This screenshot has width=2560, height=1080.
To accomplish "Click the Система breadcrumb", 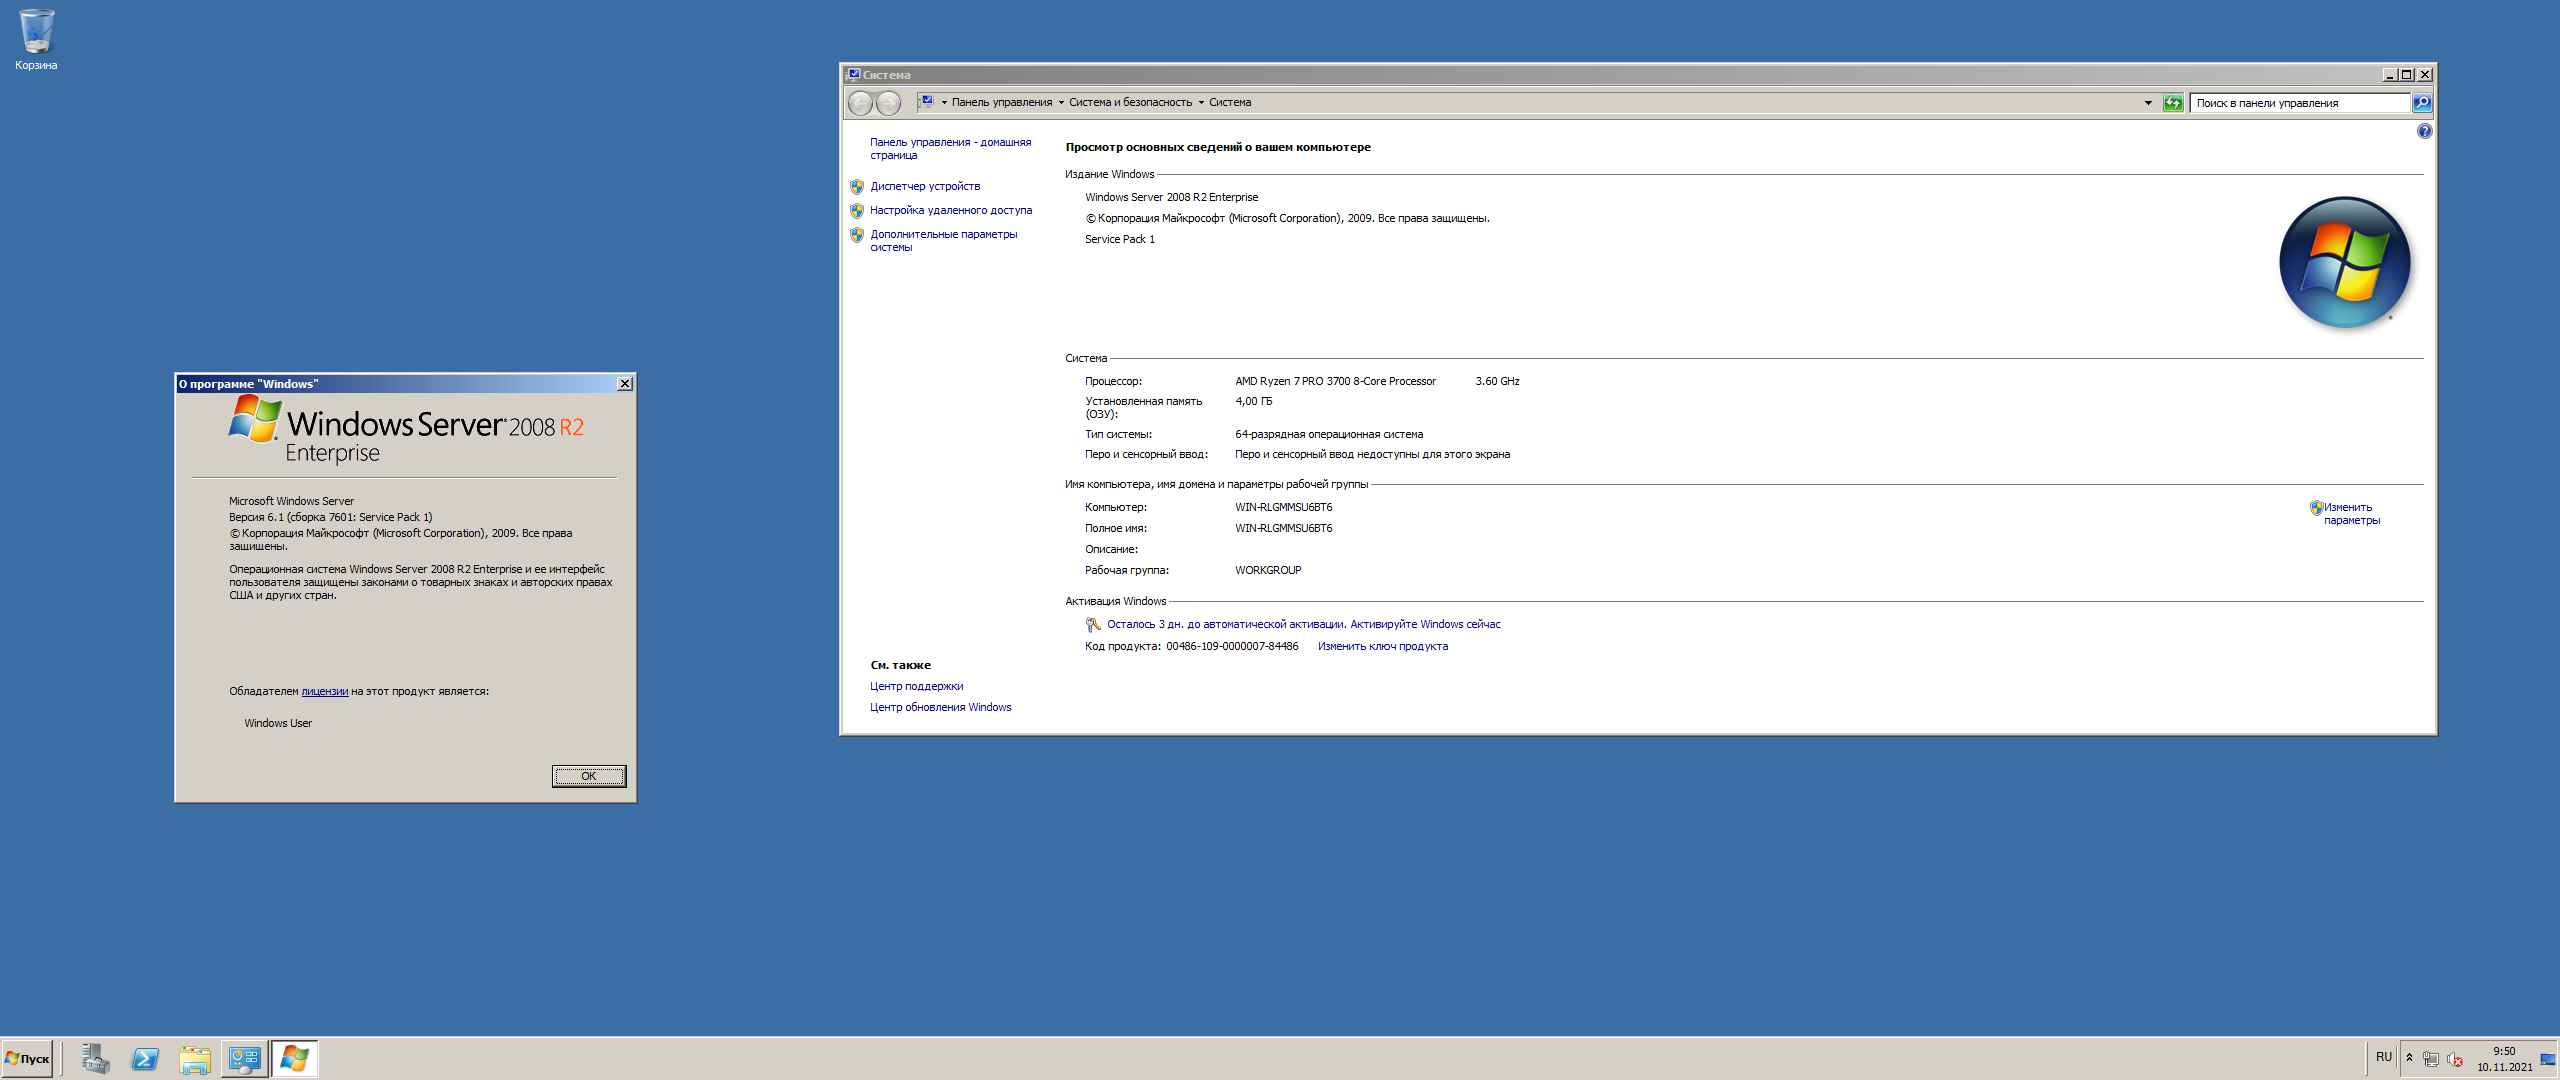I will click(1230, 103).
